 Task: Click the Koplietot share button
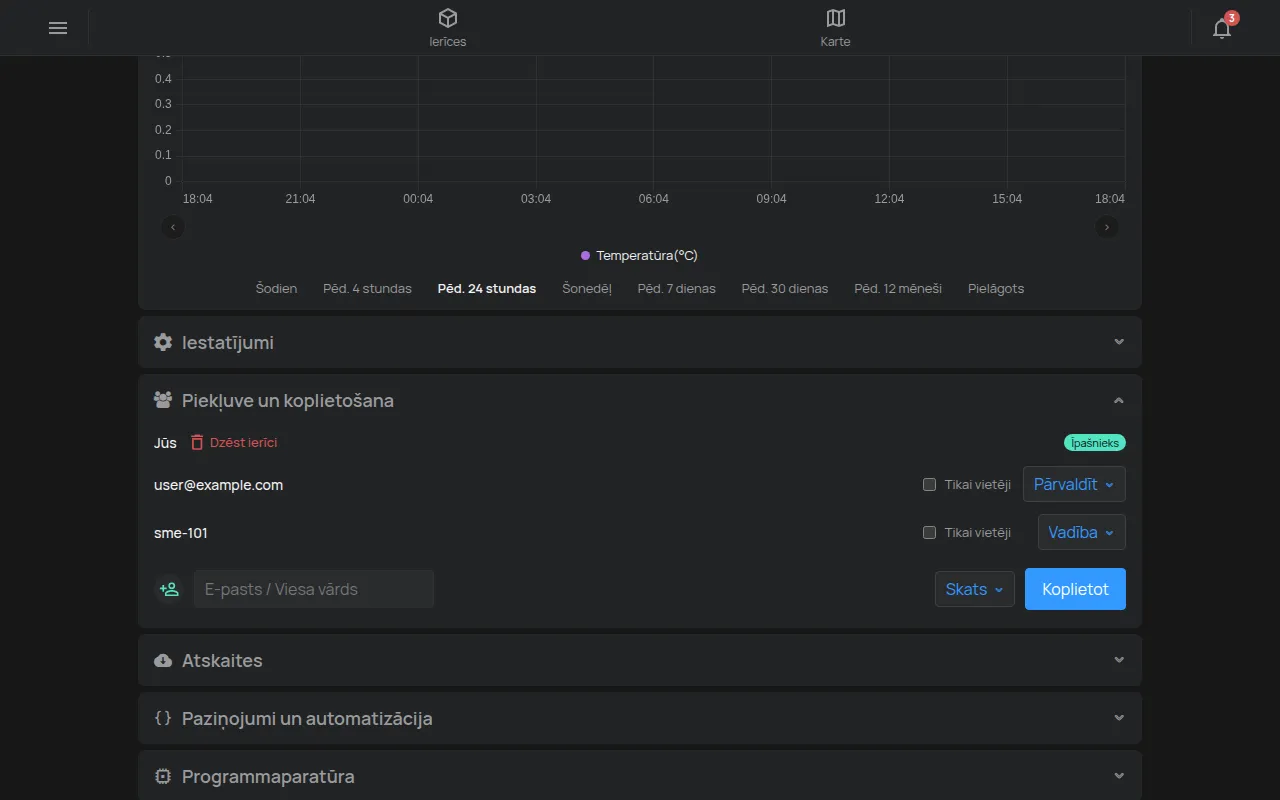coord(1075,589)
